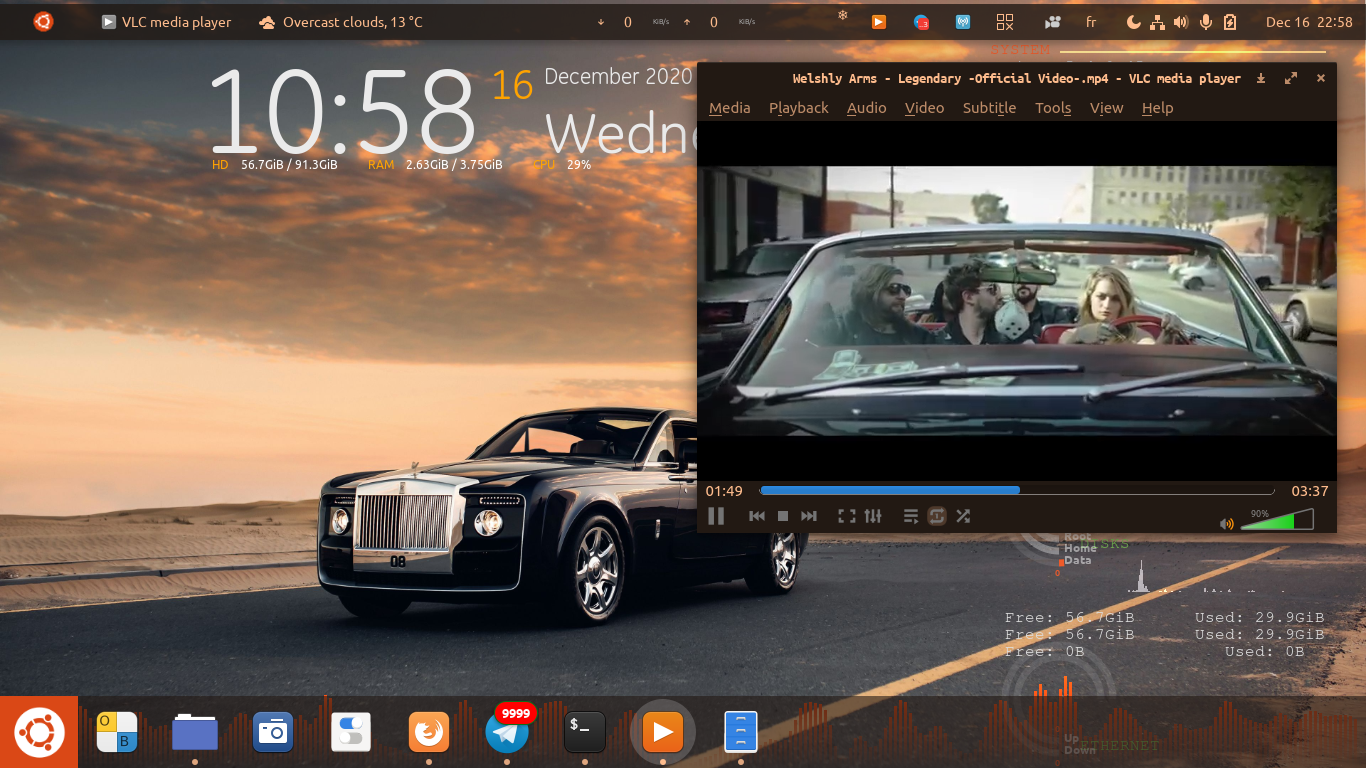Screen dimensions: 1366x768
Task: Open Files folder icon in dock
Action: click(x=195, y=732)
